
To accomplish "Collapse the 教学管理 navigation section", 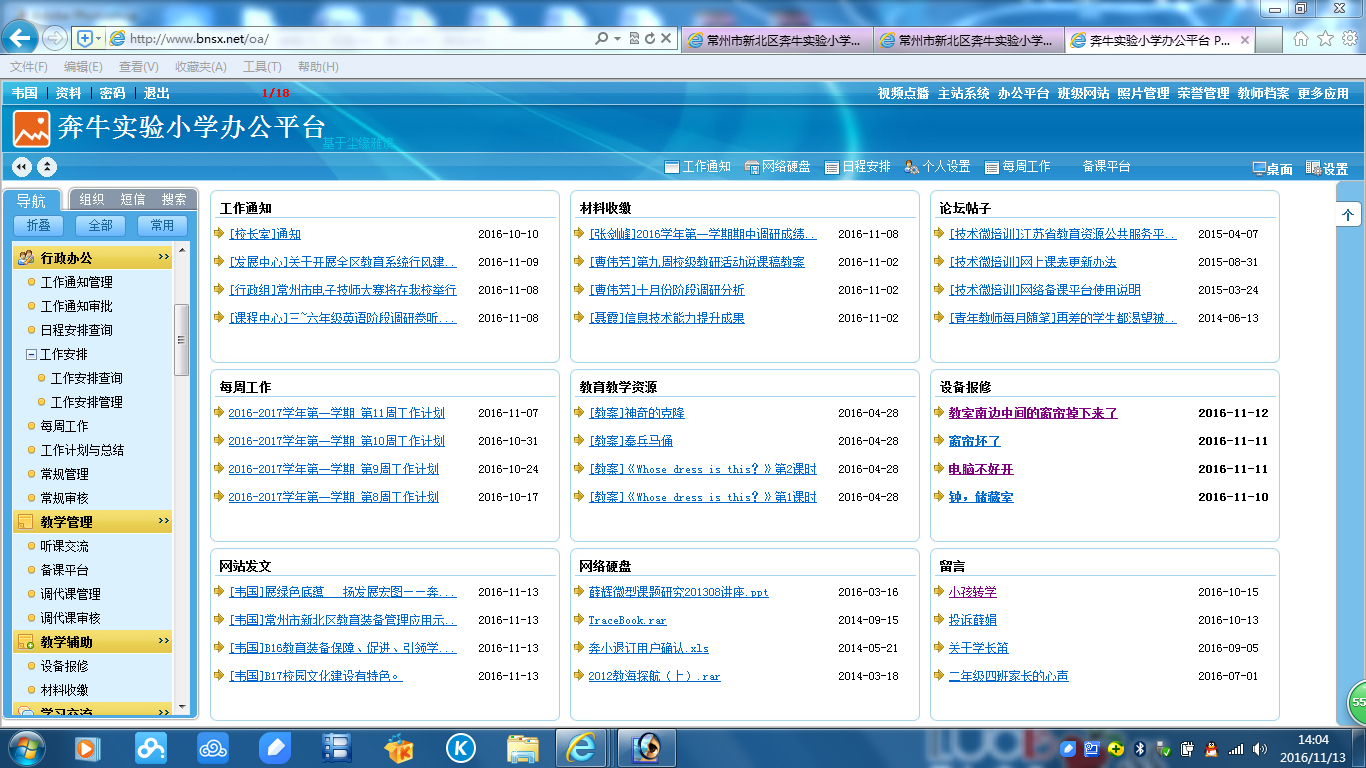I will 164,521.
